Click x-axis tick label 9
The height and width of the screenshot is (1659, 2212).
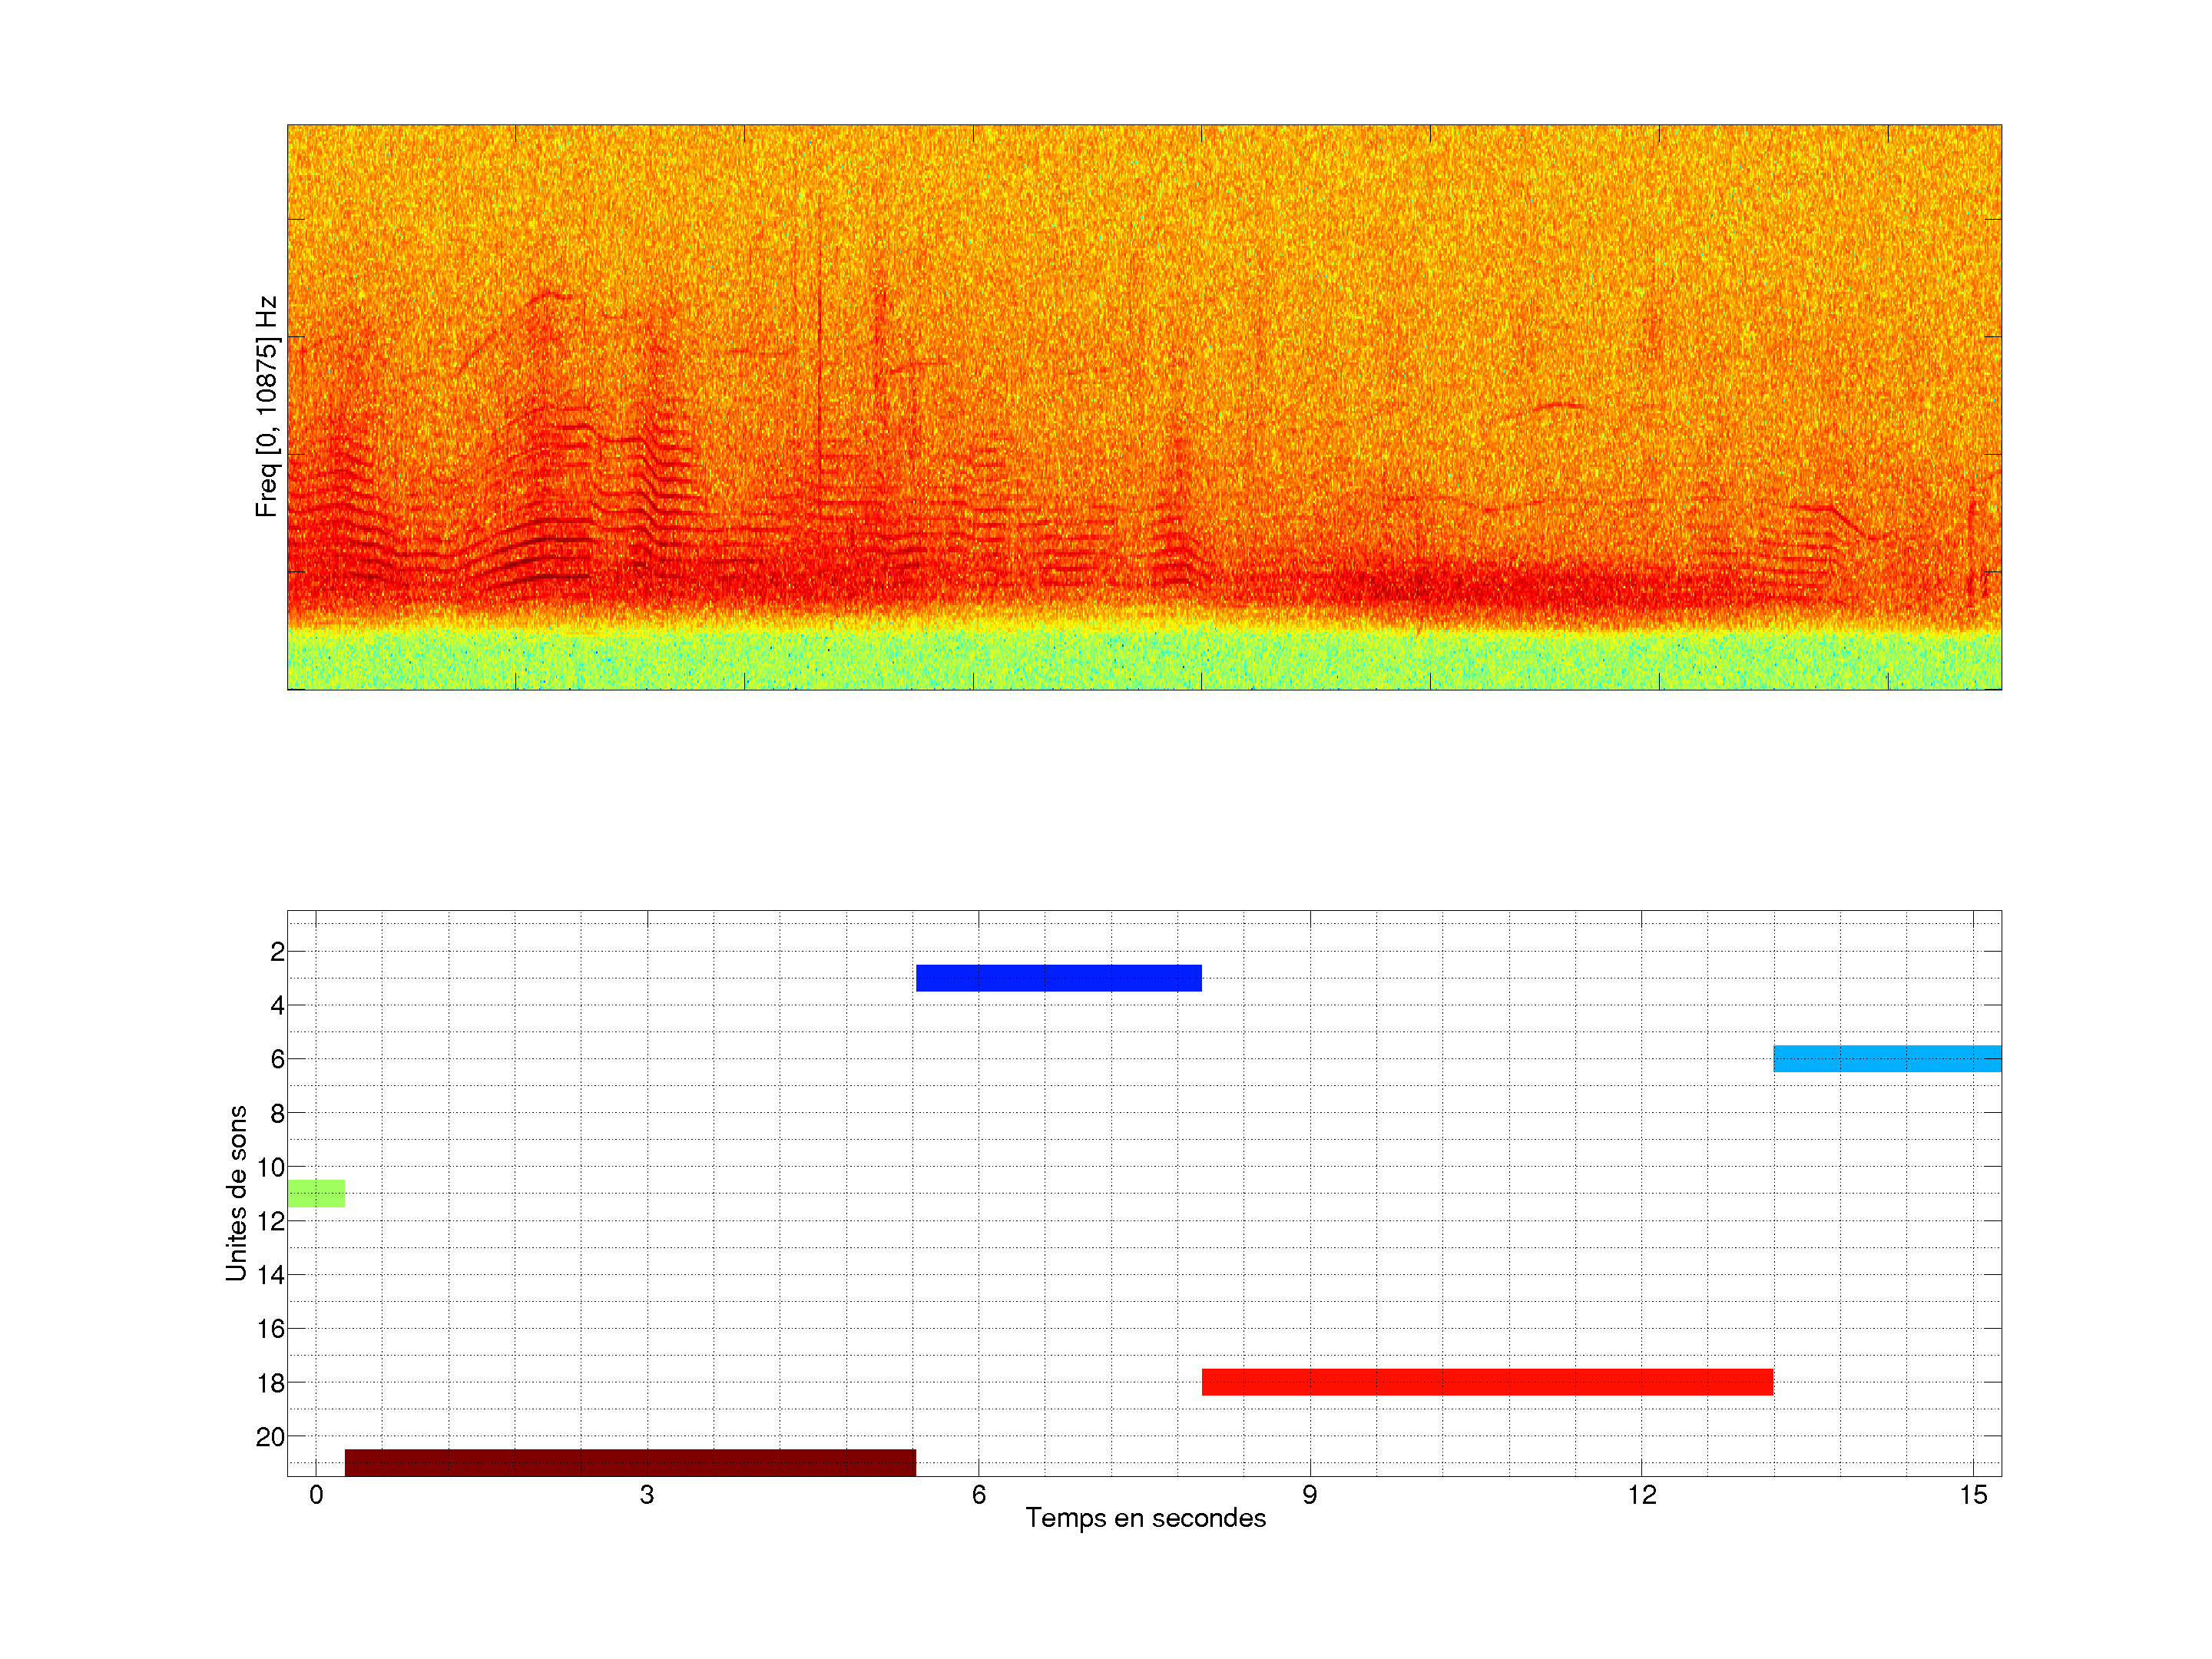click(1309, 1495)
